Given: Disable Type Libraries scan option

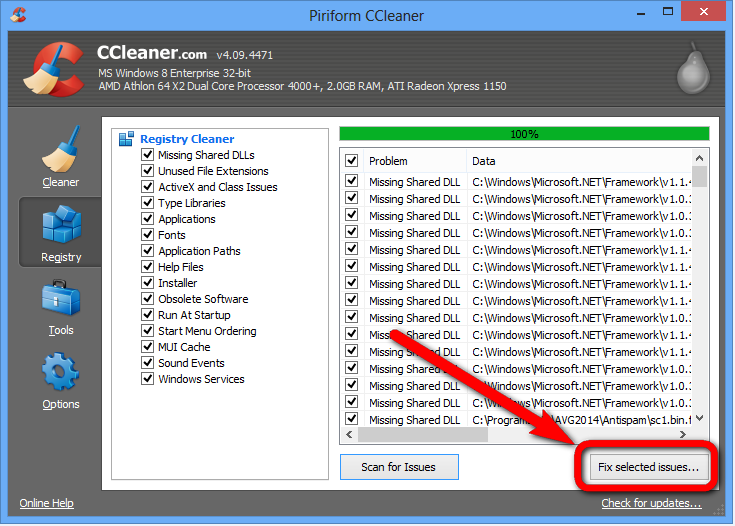Looking at the screenshot, I should click(x=148, y=203).
